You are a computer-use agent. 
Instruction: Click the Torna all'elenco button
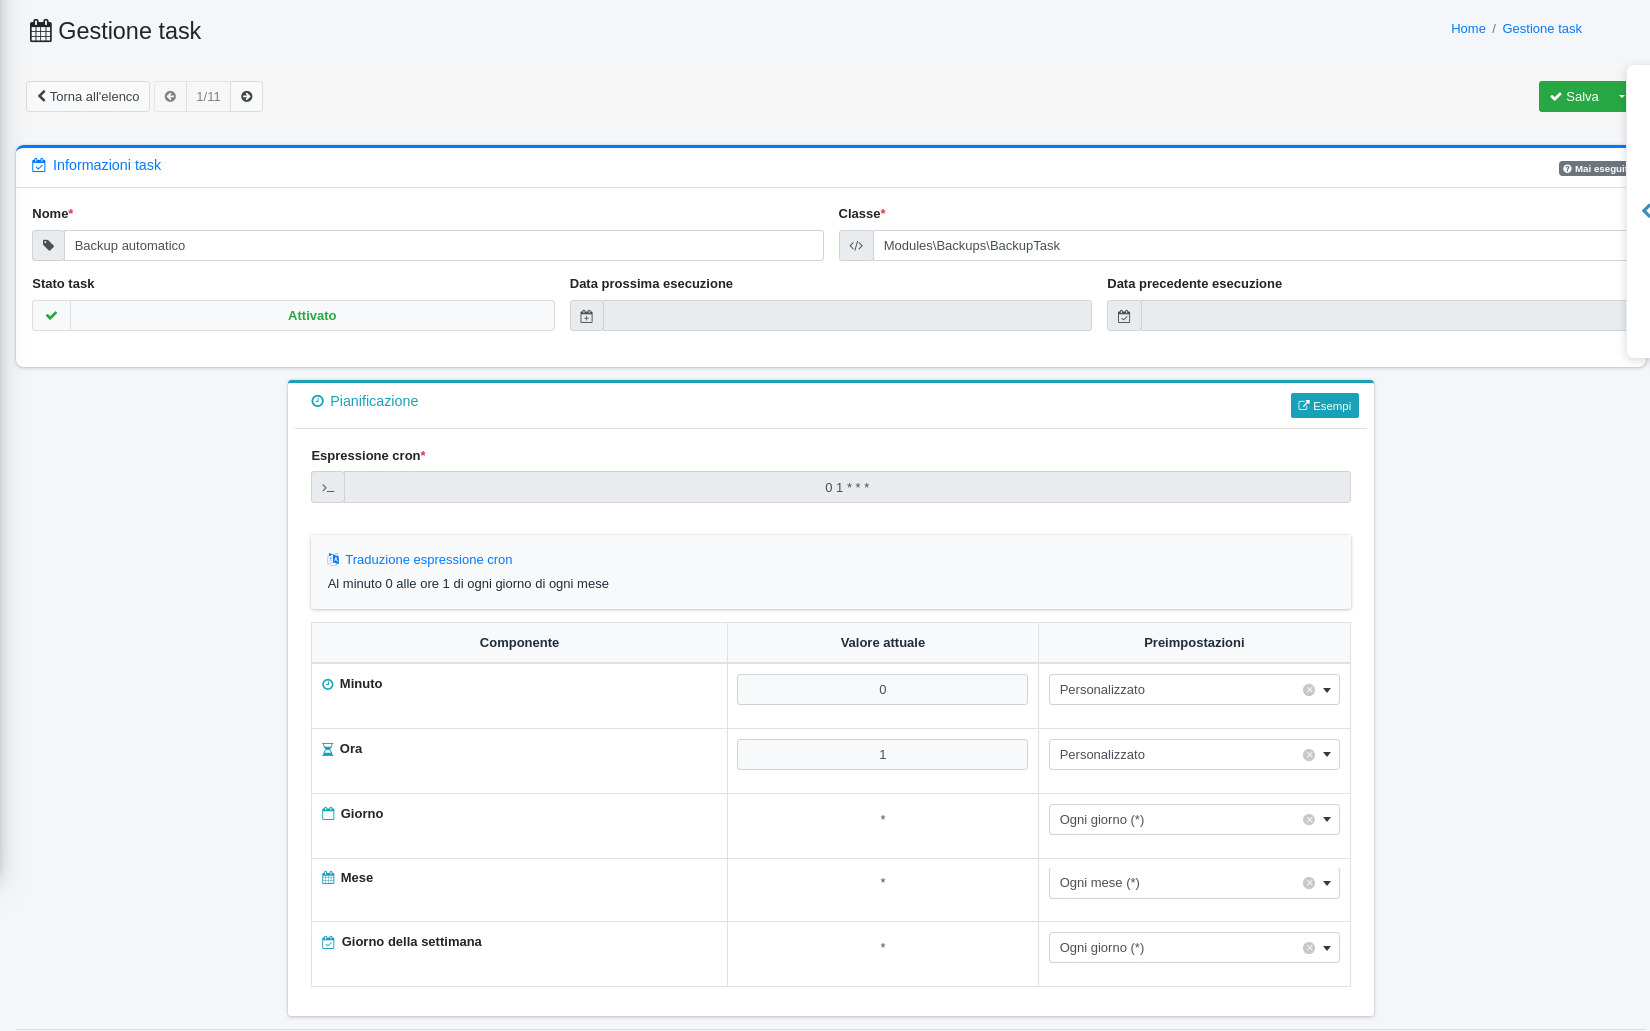[x=88, y=97]
